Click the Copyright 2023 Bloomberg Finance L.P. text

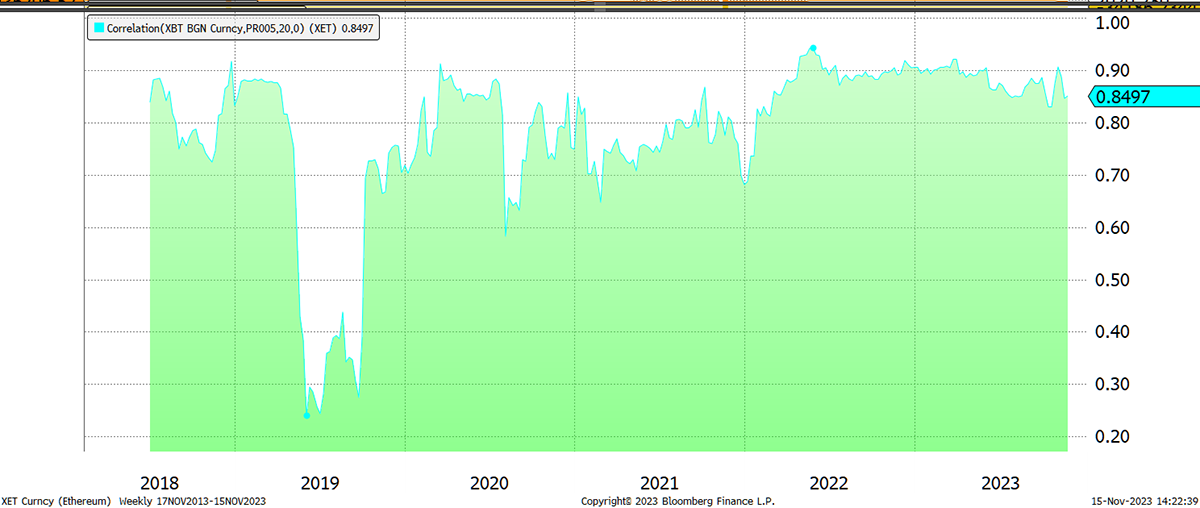(x=678, y=500)
